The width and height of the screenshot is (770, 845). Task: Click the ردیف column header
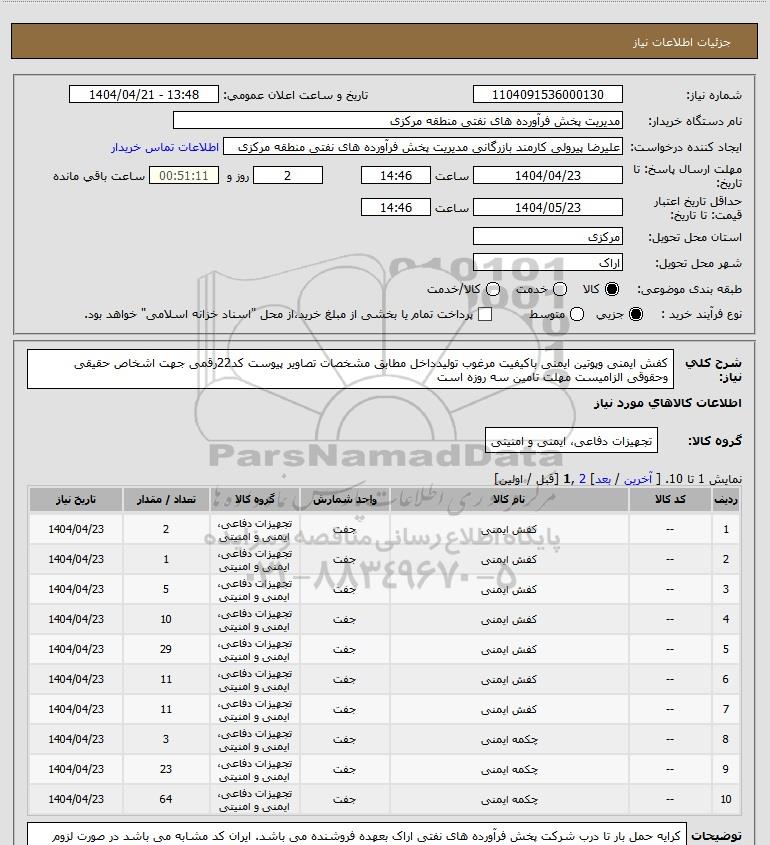(x=726, y=500)
